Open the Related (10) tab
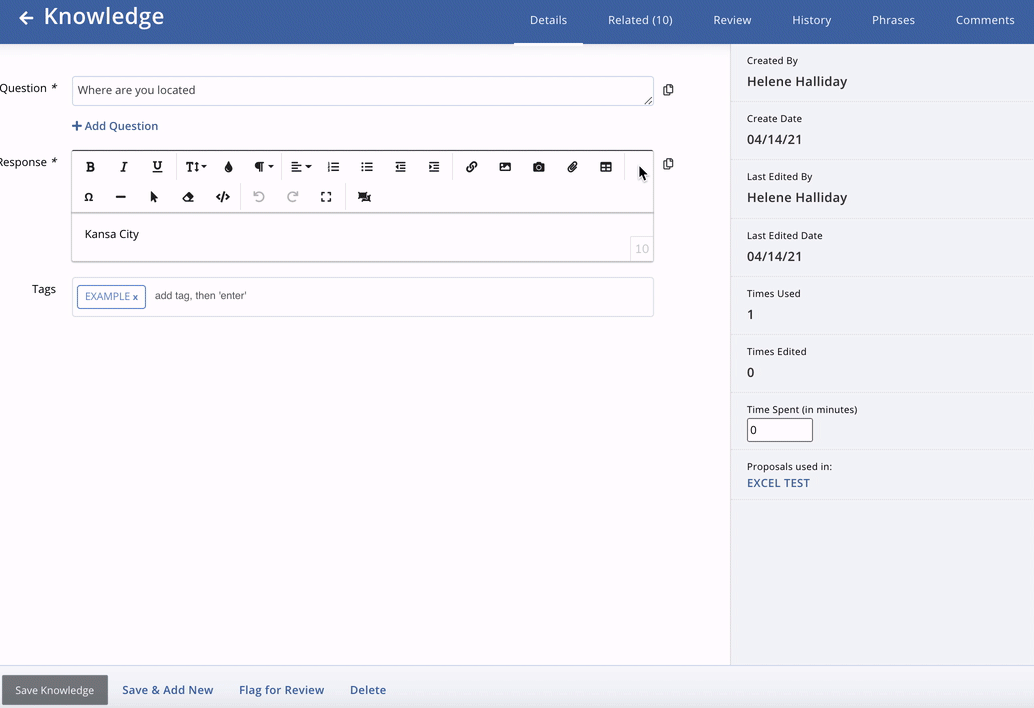1034x708 pixels. (x=640, y=20)
